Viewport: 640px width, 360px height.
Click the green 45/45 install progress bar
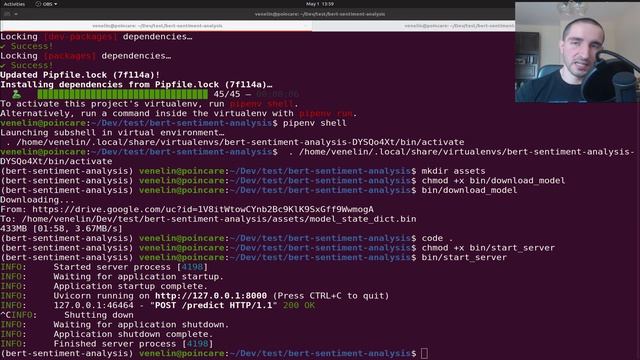122,94
